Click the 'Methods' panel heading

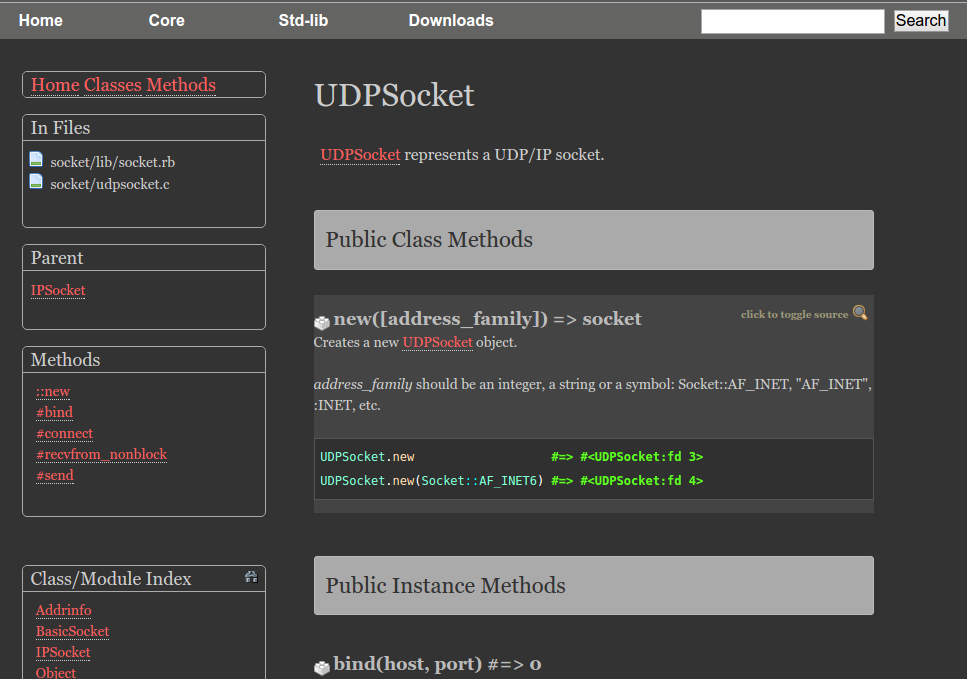coord(65,360)
